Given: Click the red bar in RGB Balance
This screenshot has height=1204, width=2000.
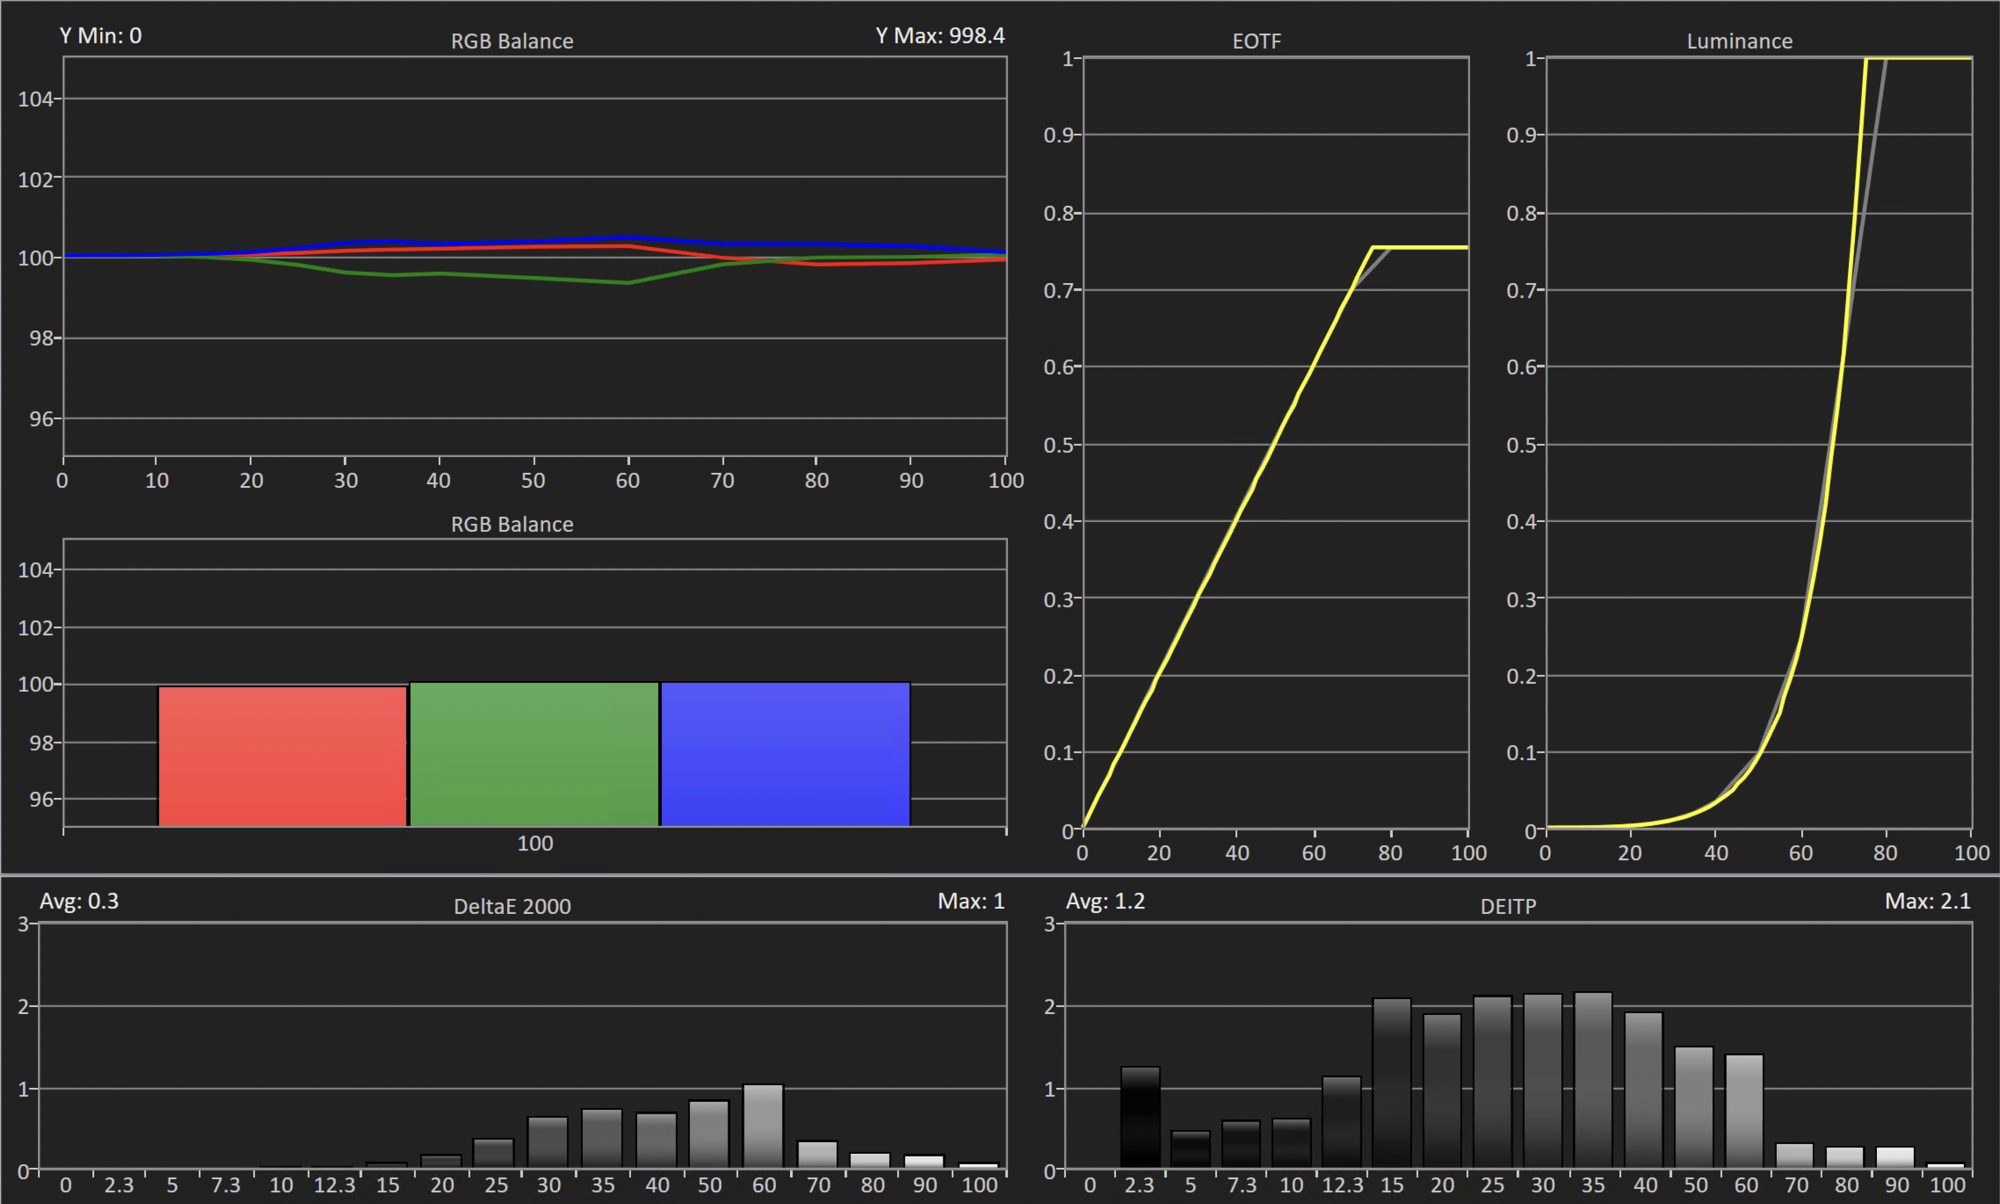Looking at the screenshot, I should [283, 756].
